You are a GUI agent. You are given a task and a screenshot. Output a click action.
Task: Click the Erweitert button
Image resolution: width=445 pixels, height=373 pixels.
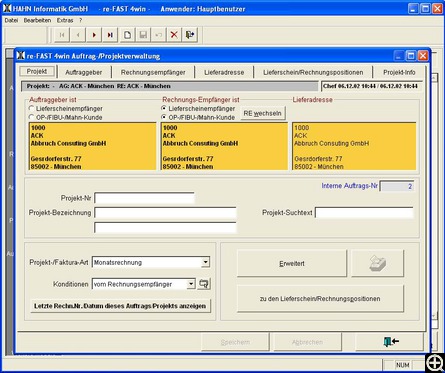click(292, 263)
